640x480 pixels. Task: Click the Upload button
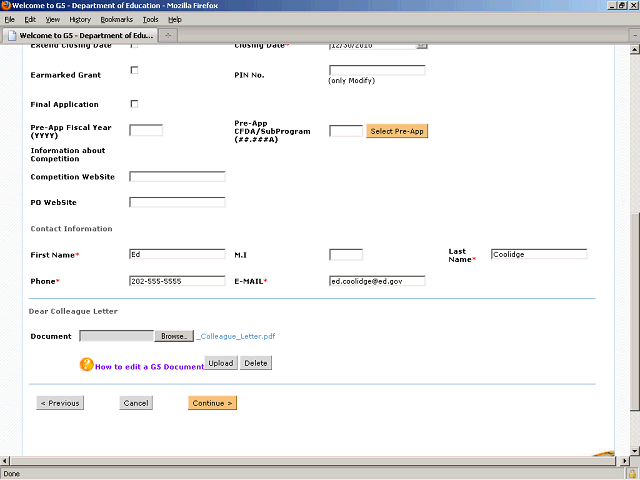[221, 363]
